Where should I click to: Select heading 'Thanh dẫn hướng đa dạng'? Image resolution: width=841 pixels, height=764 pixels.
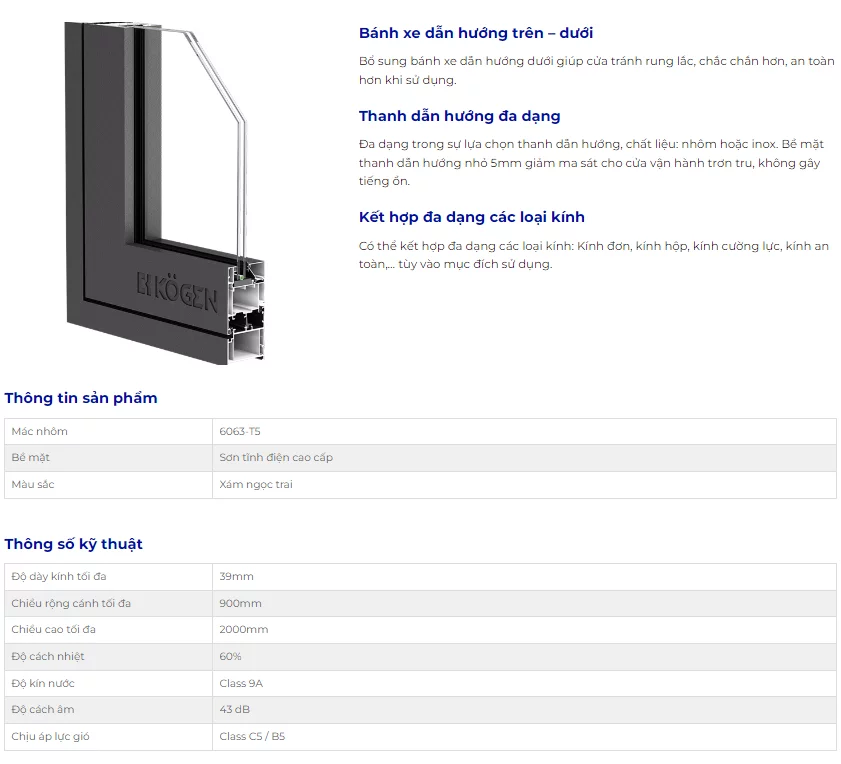[x=460, y=116]
